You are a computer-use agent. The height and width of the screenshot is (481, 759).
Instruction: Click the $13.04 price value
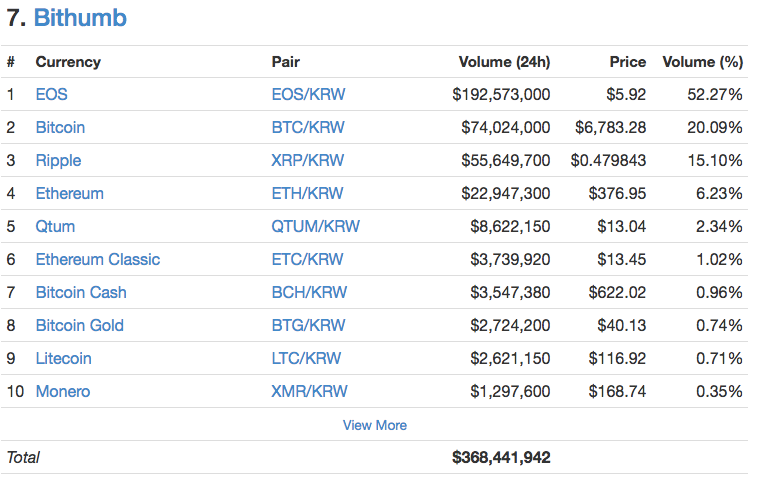[x=622, y=226]
